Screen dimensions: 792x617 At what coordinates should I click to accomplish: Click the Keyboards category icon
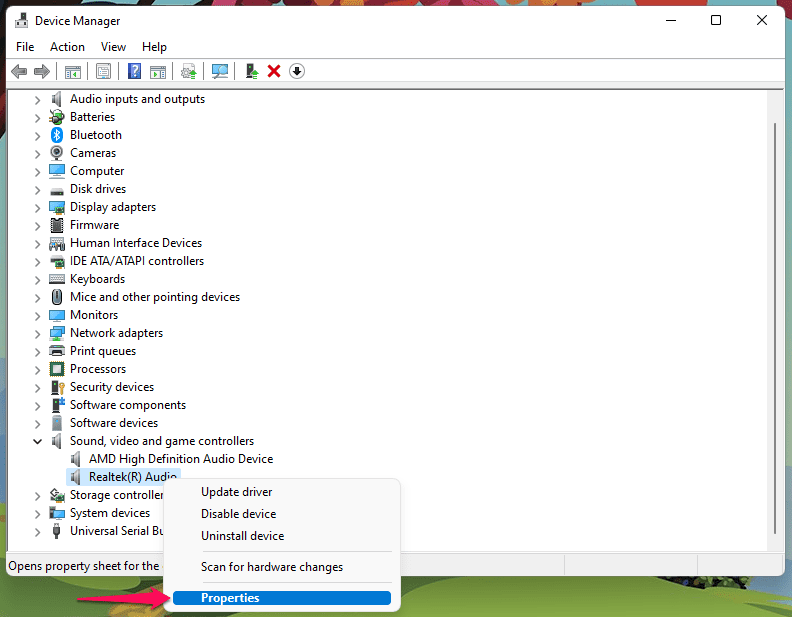[57, 279]
